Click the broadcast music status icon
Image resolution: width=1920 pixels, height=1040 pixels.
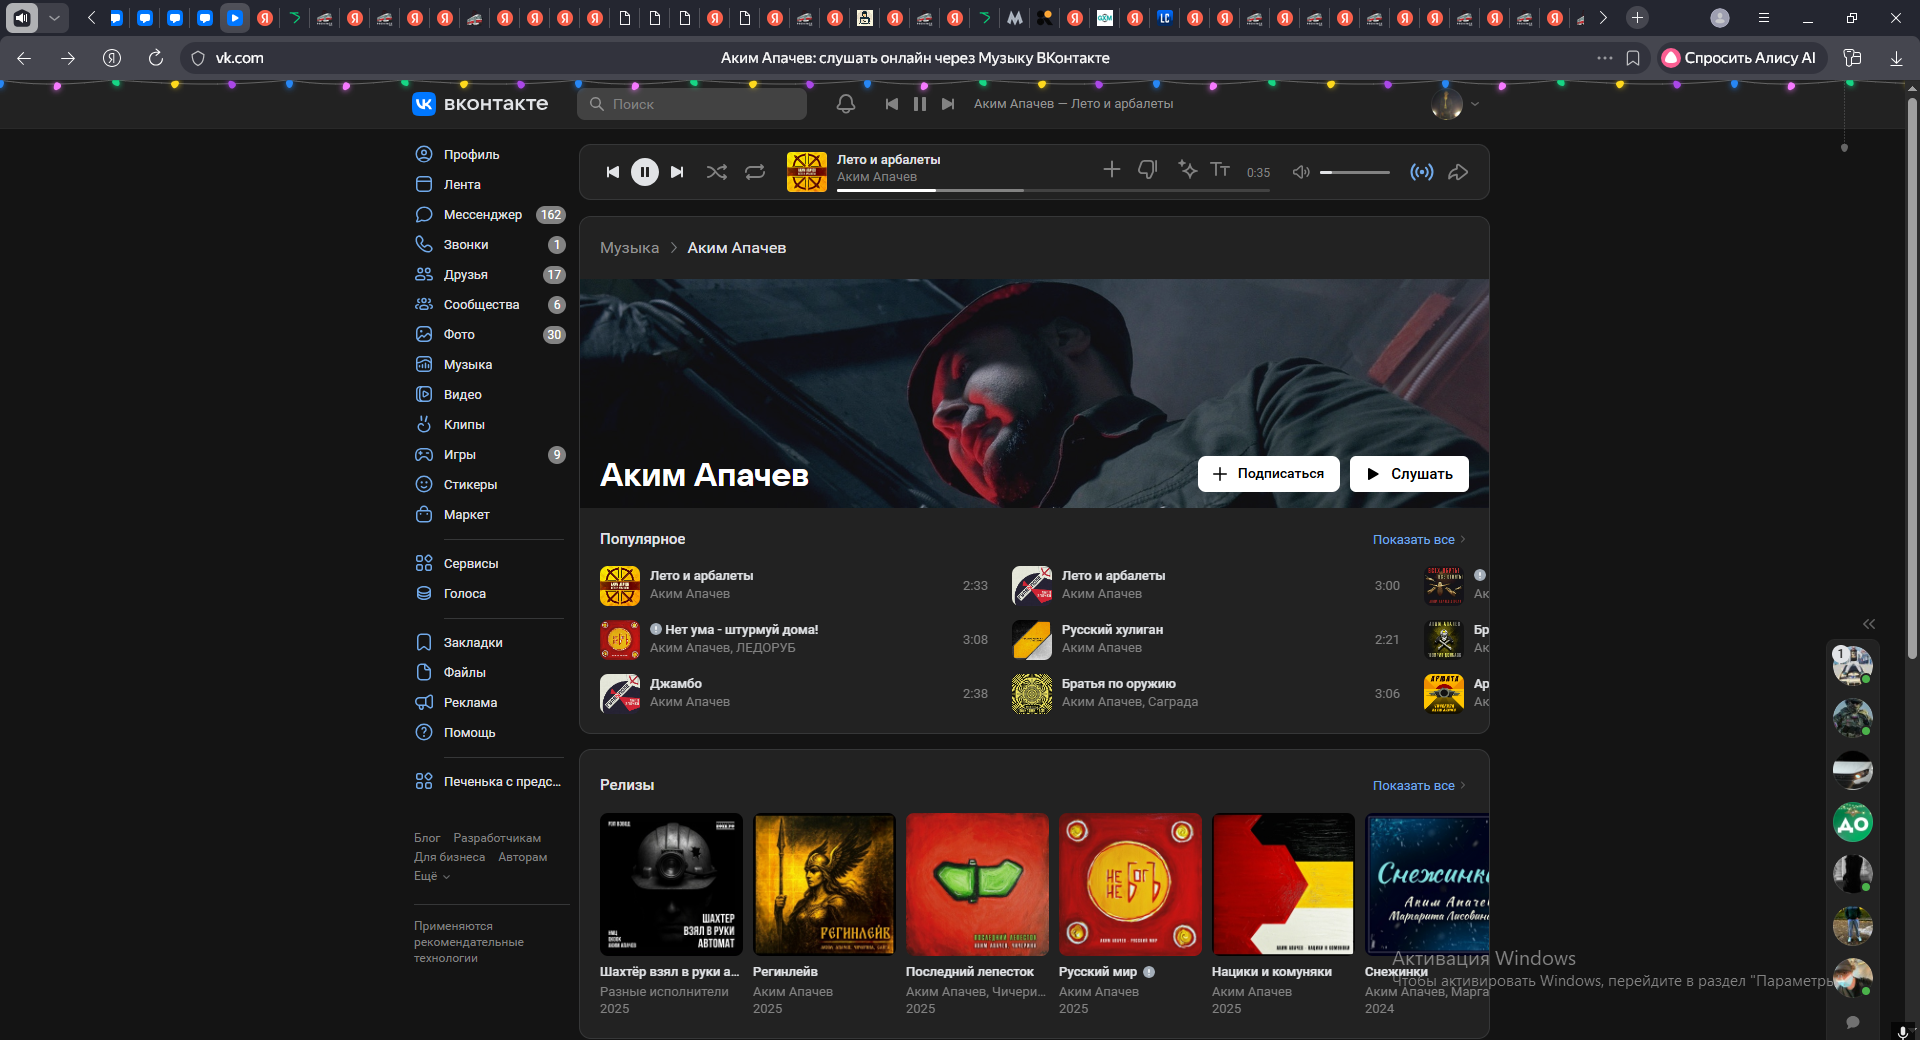pos(1421,172)
